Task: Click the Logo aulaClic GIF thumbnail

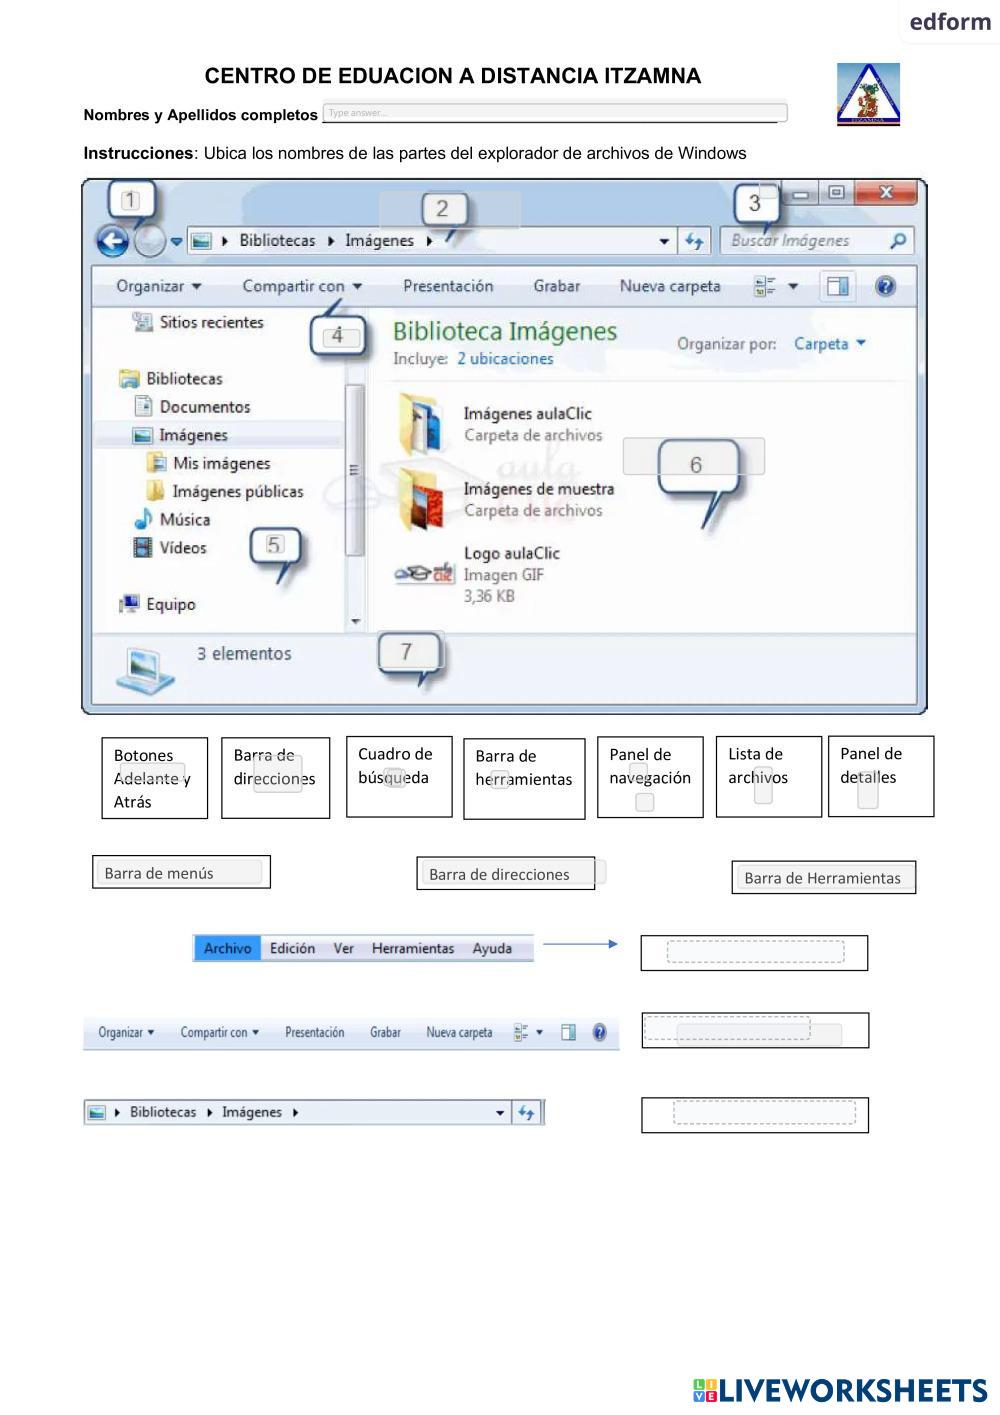Action: tap(424, 573)
